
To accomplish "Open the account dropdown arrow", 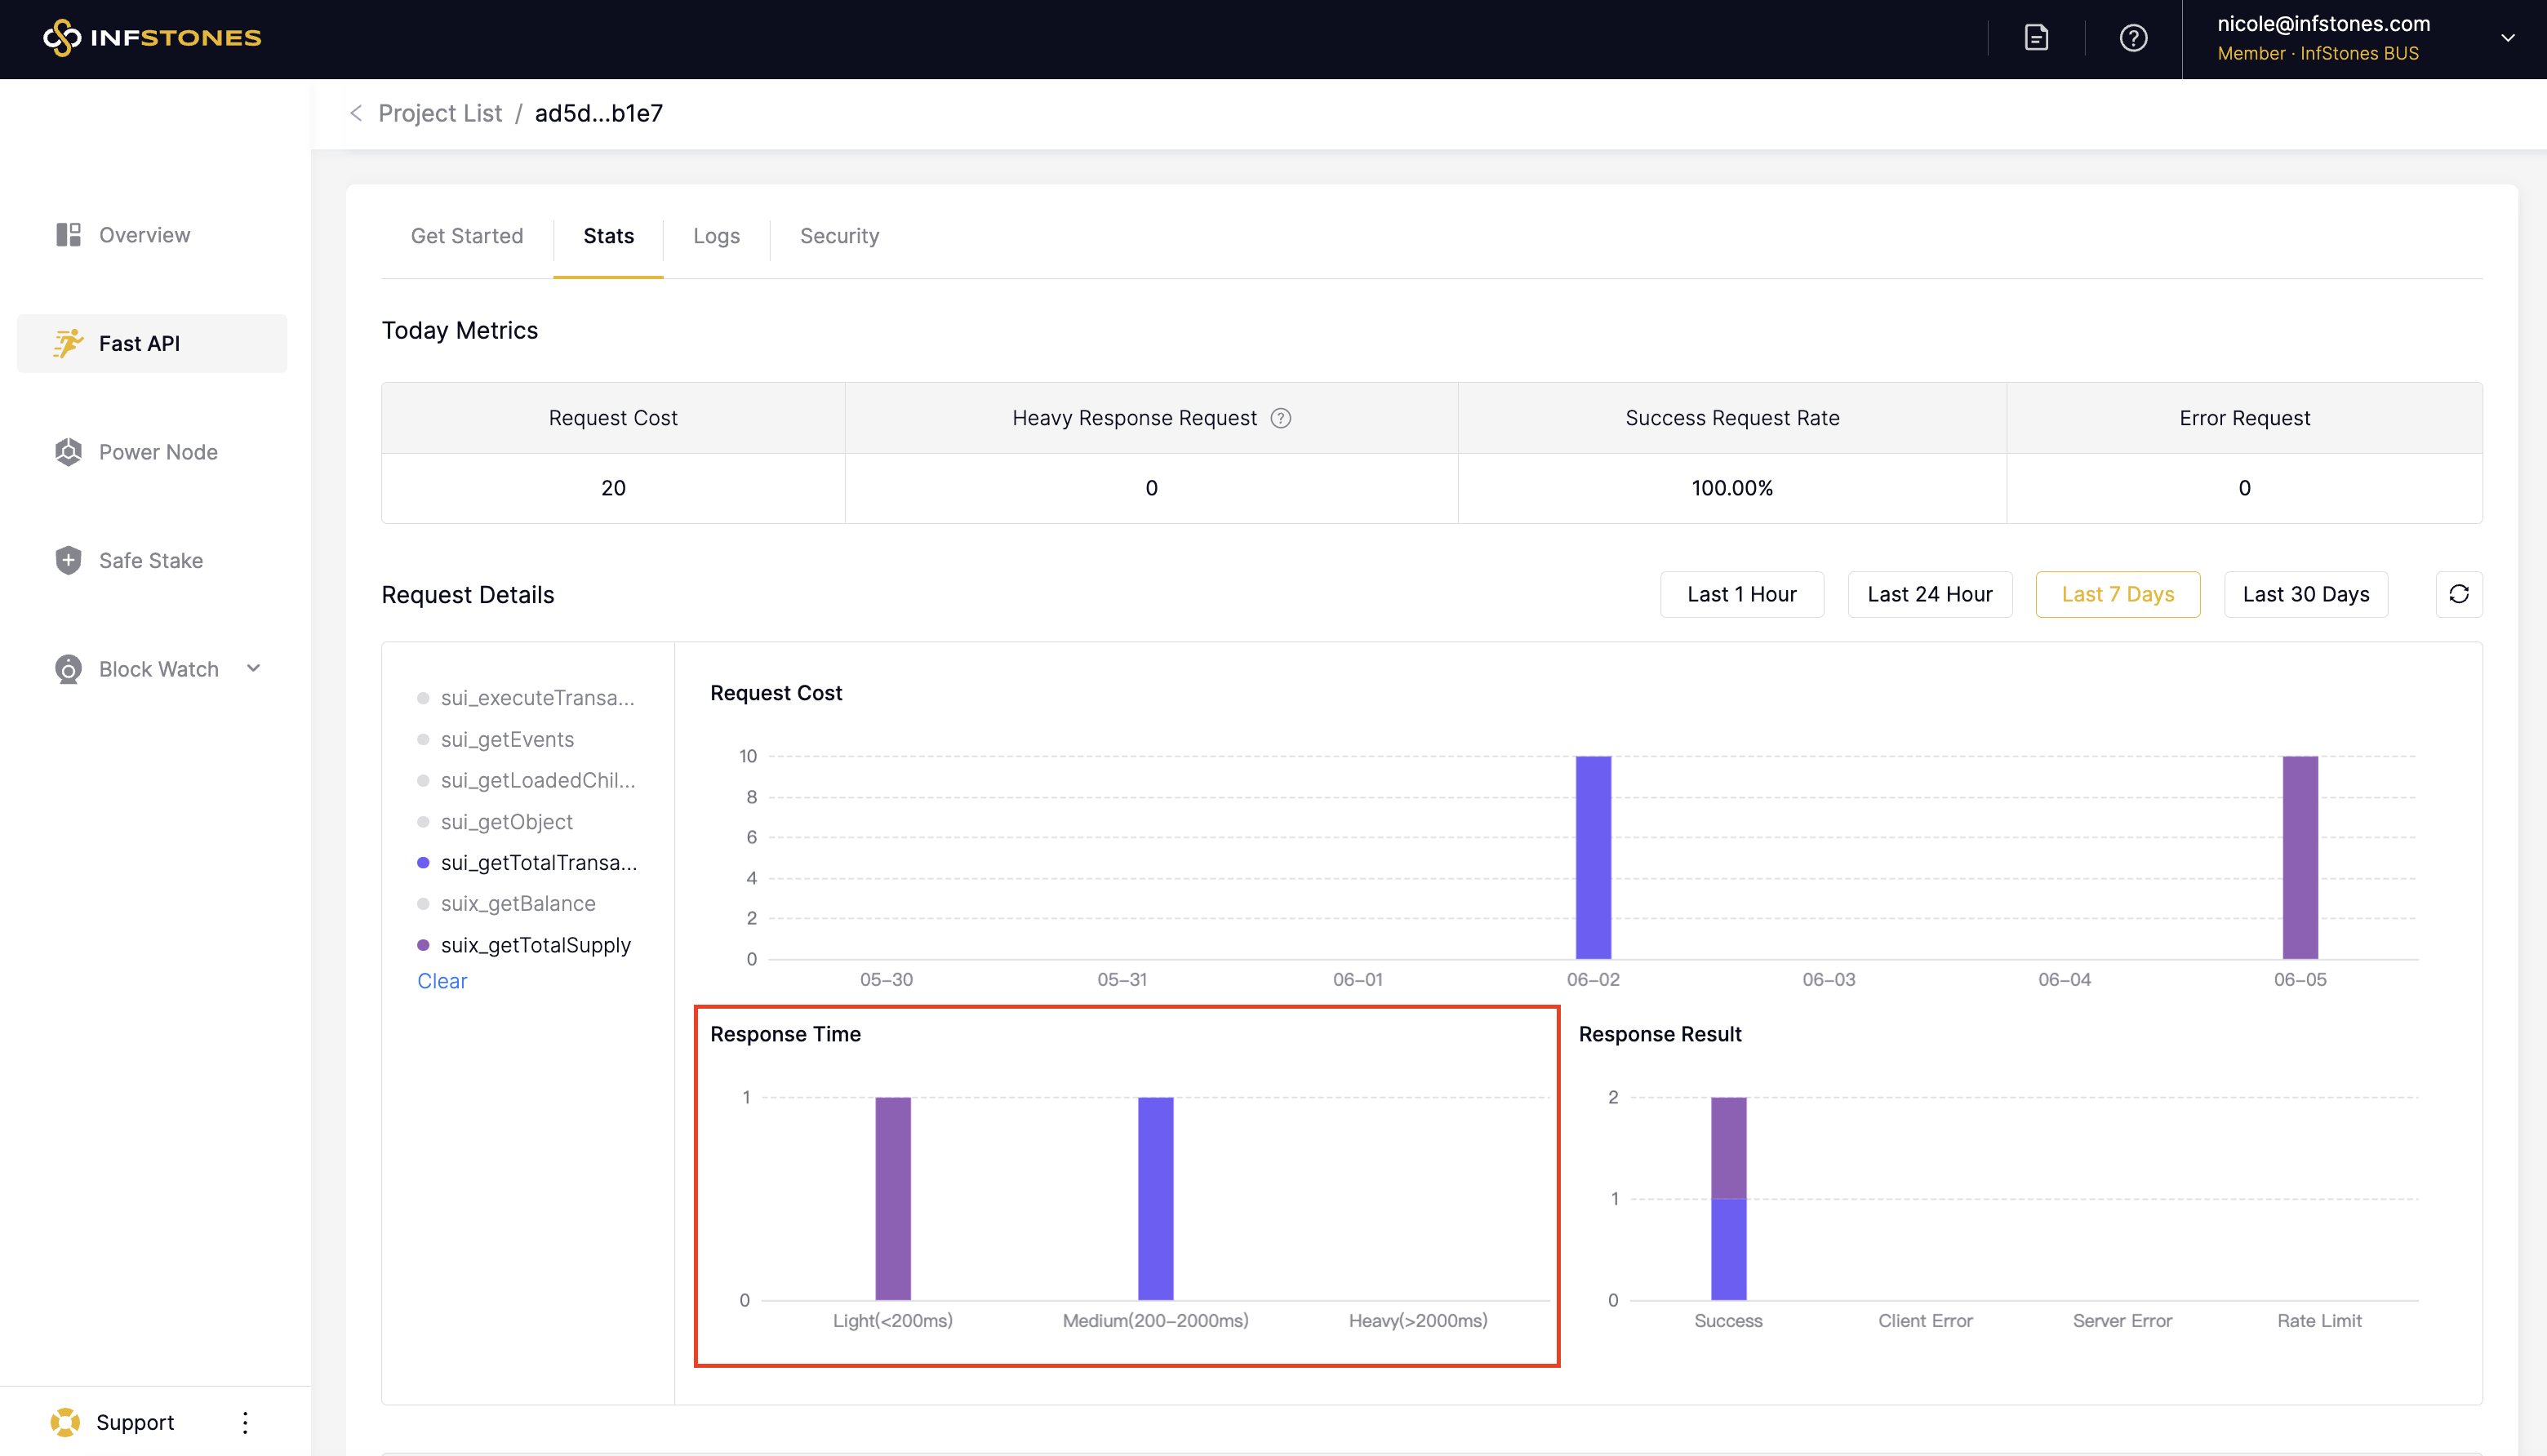I will [x=2507, y=38].
